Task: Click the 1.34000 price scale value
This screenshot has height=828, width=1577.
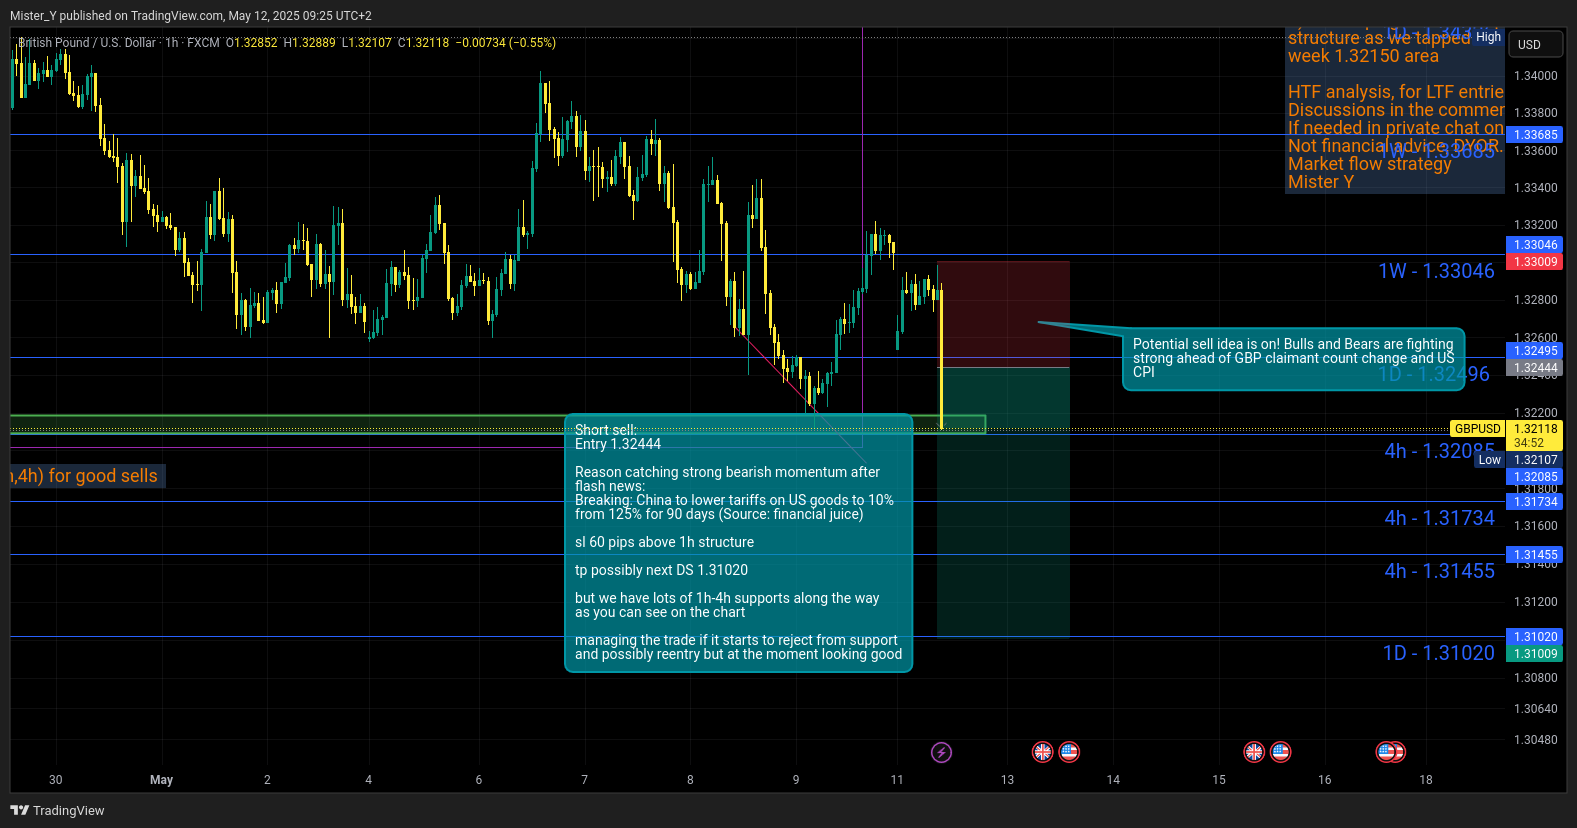Action: pos(1535,76)
